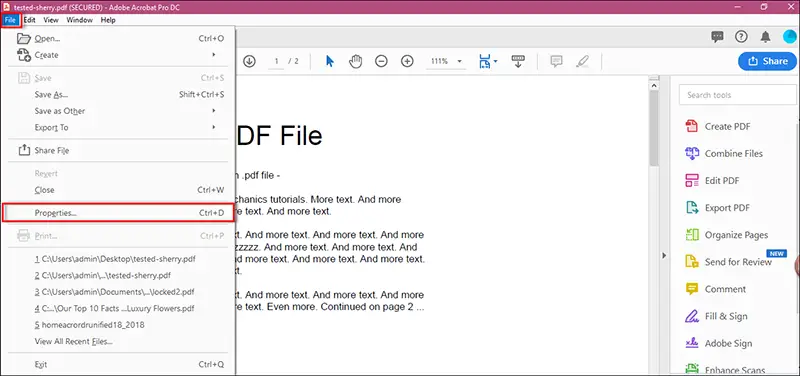Open the Edit menu
This screenshot has height=376, width=800.
(30, 20)
